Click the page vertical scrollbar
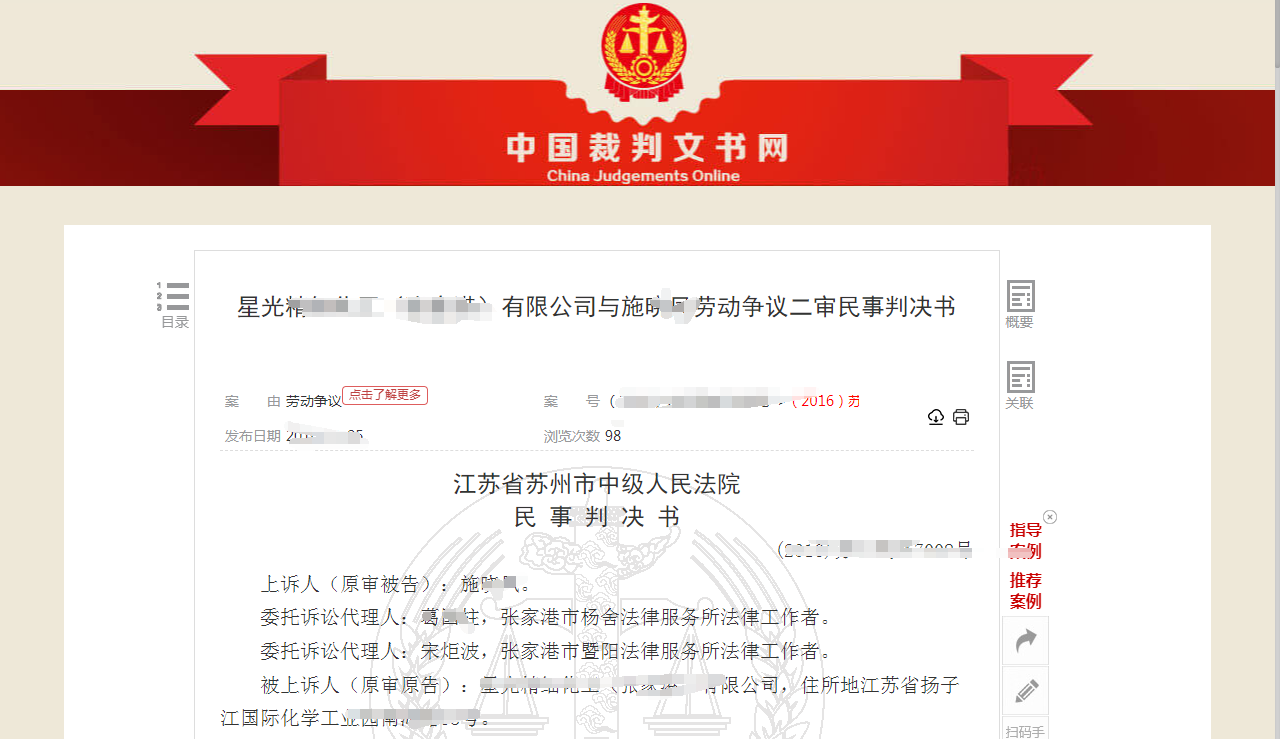1280x739 pixels. [1277, 369]
